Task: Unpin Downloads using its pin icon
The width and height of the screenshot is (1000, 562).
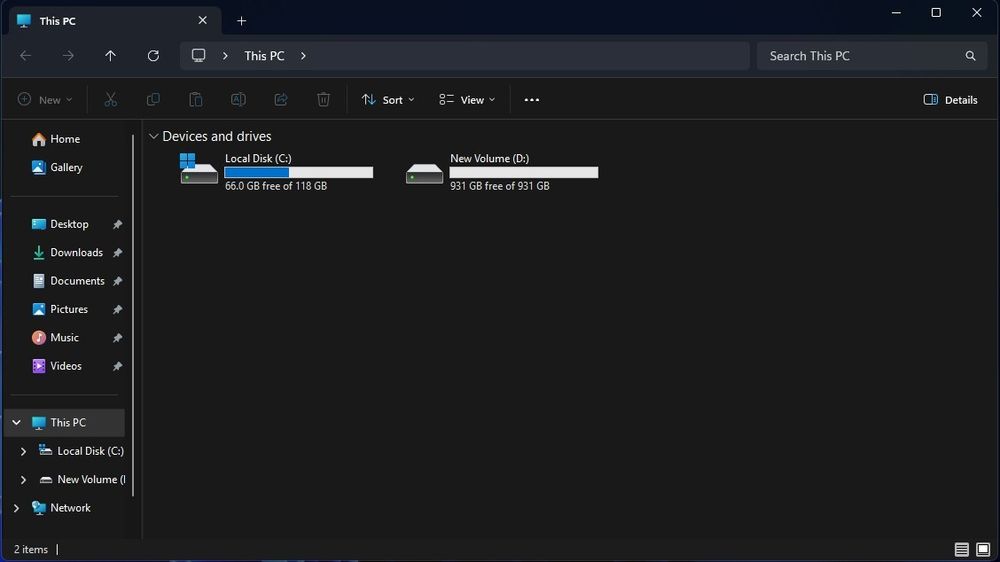Action: 117,253
